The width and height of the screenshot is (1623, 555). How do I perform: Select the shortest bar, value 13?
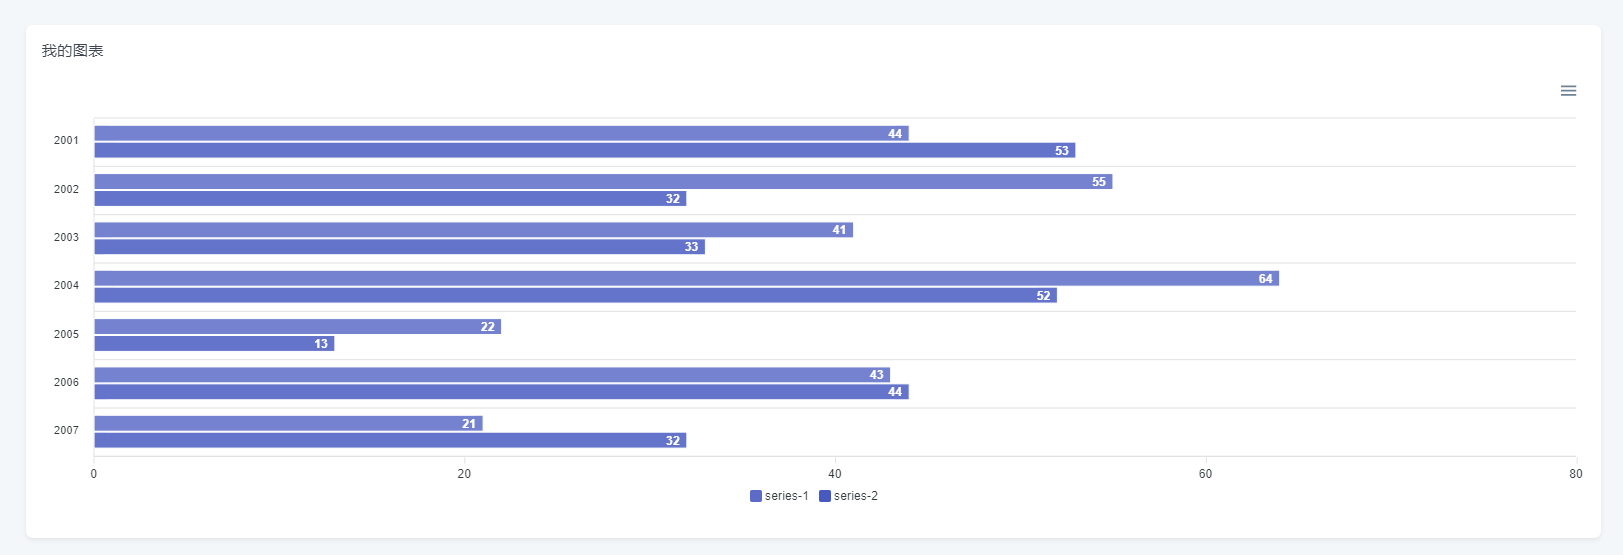(x=214, y=344)
